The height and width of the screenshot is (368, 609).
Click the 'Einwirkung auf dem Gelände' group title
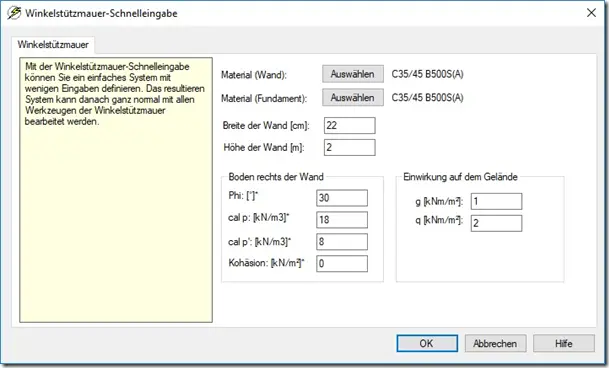coord(460,177)
